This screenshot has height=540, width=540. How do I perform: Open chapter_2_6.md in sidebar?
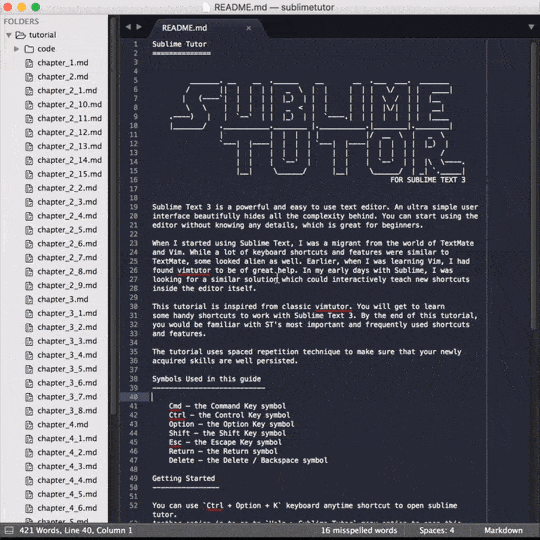coord(67,244)
